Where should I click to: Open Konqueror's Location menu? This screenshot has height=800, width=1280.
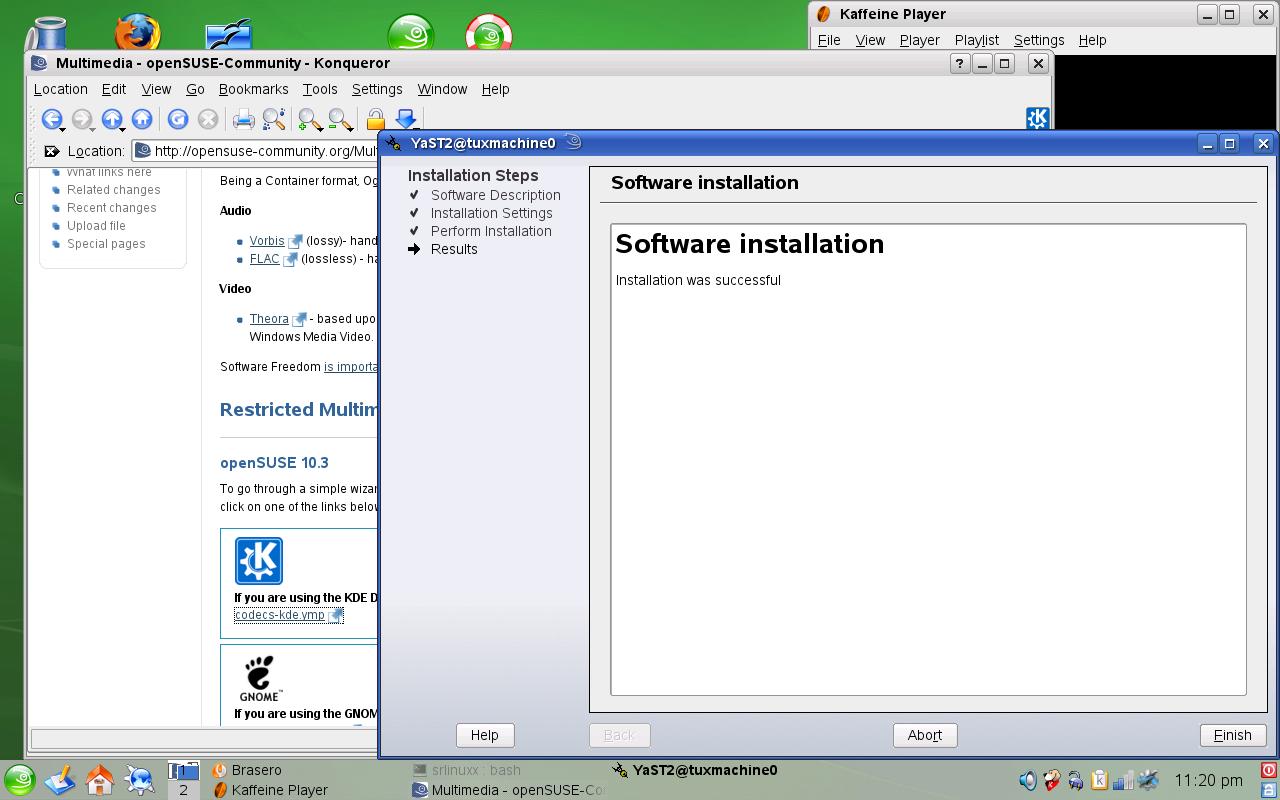61,89
